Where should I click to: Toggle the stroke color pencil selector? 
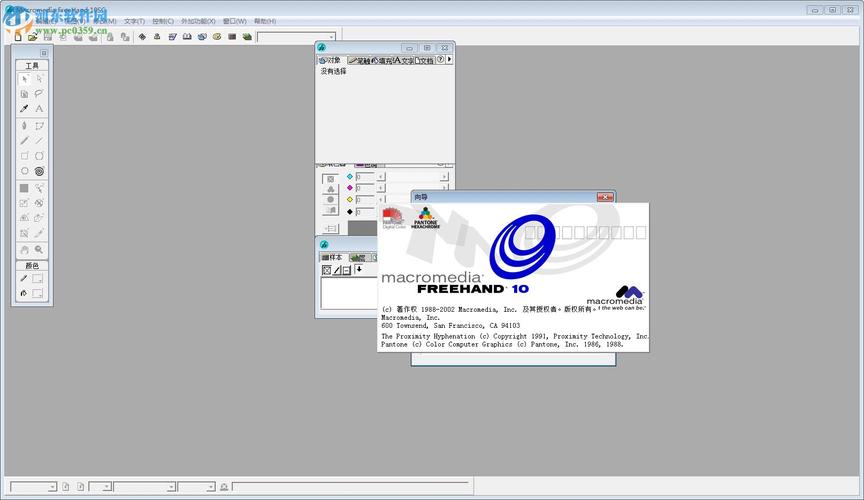tap(24, 278)
